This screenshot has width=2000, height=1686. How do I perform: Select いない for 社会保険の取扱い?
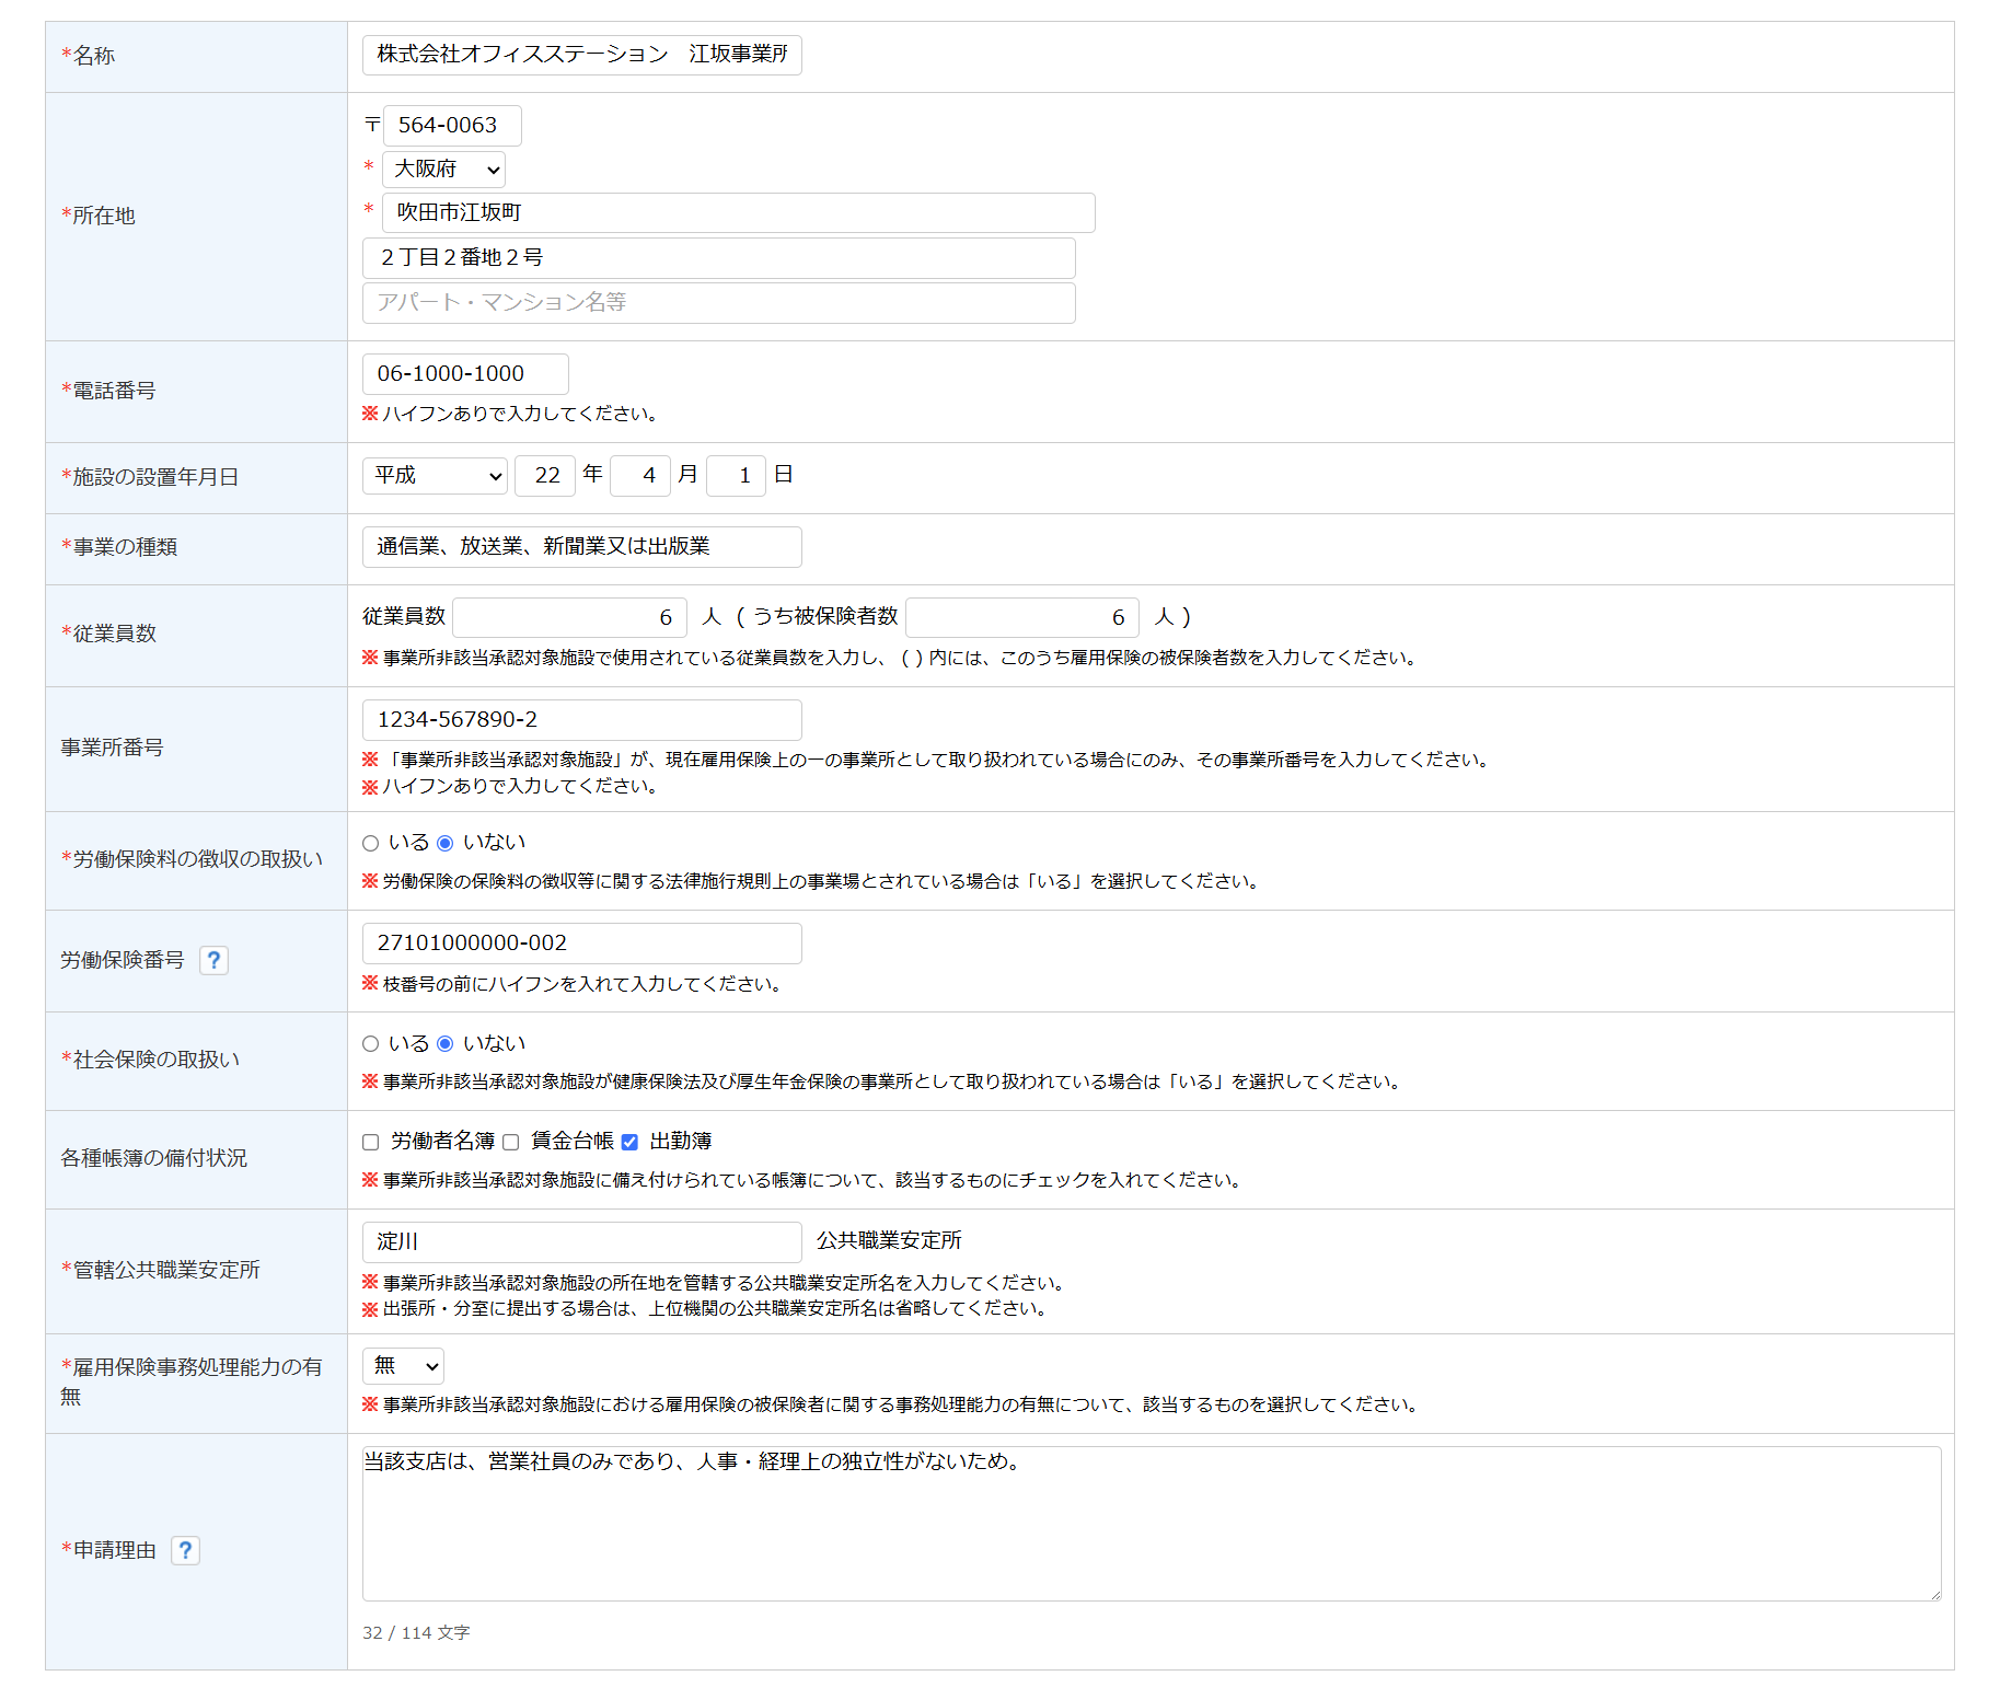tap(445, 1044)
